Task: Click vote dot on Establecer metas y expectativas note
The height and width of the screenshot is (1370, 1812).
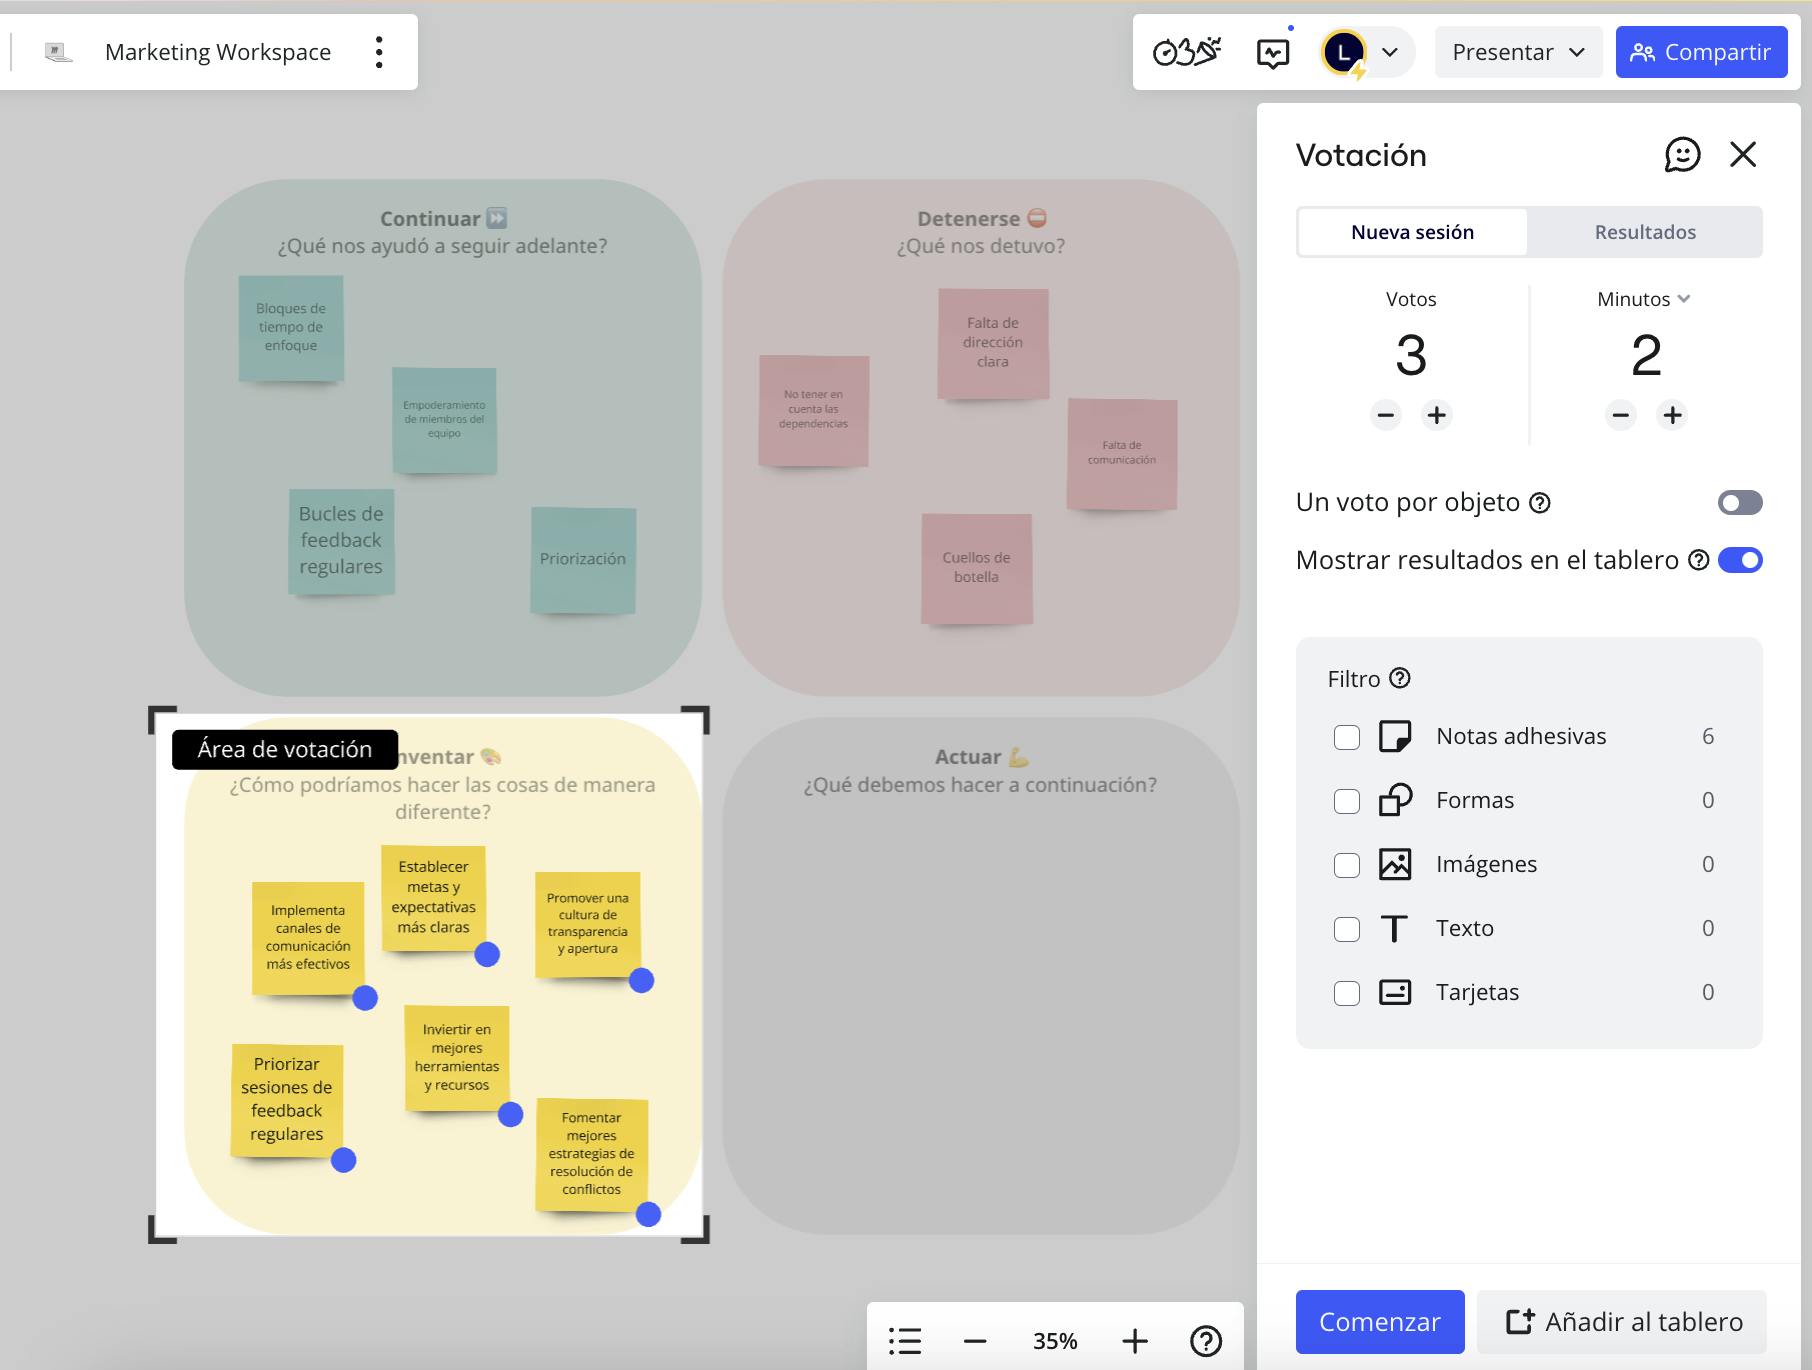Action: coord(487,955)
